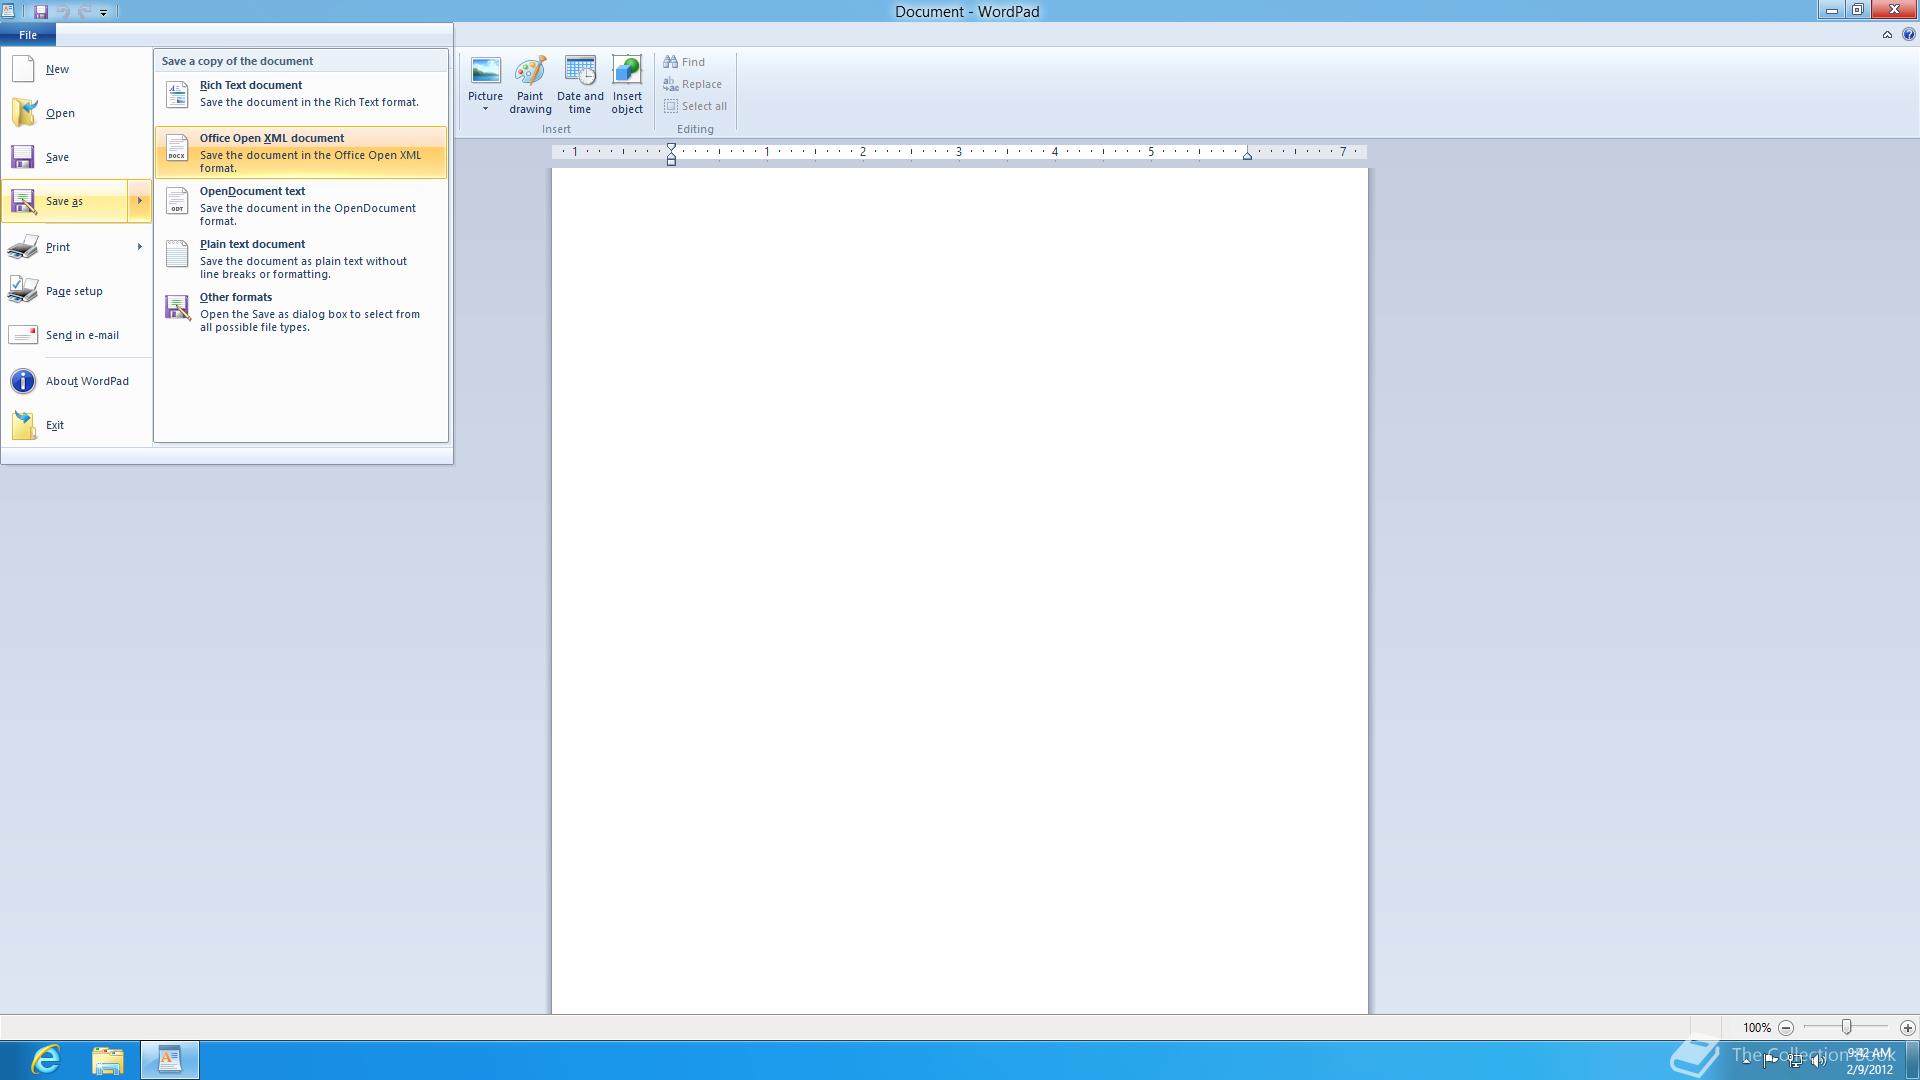This screenshot has width=1920, height=1080.
Task: Click the Find binoculars icon
Action: tap(671, 62)
